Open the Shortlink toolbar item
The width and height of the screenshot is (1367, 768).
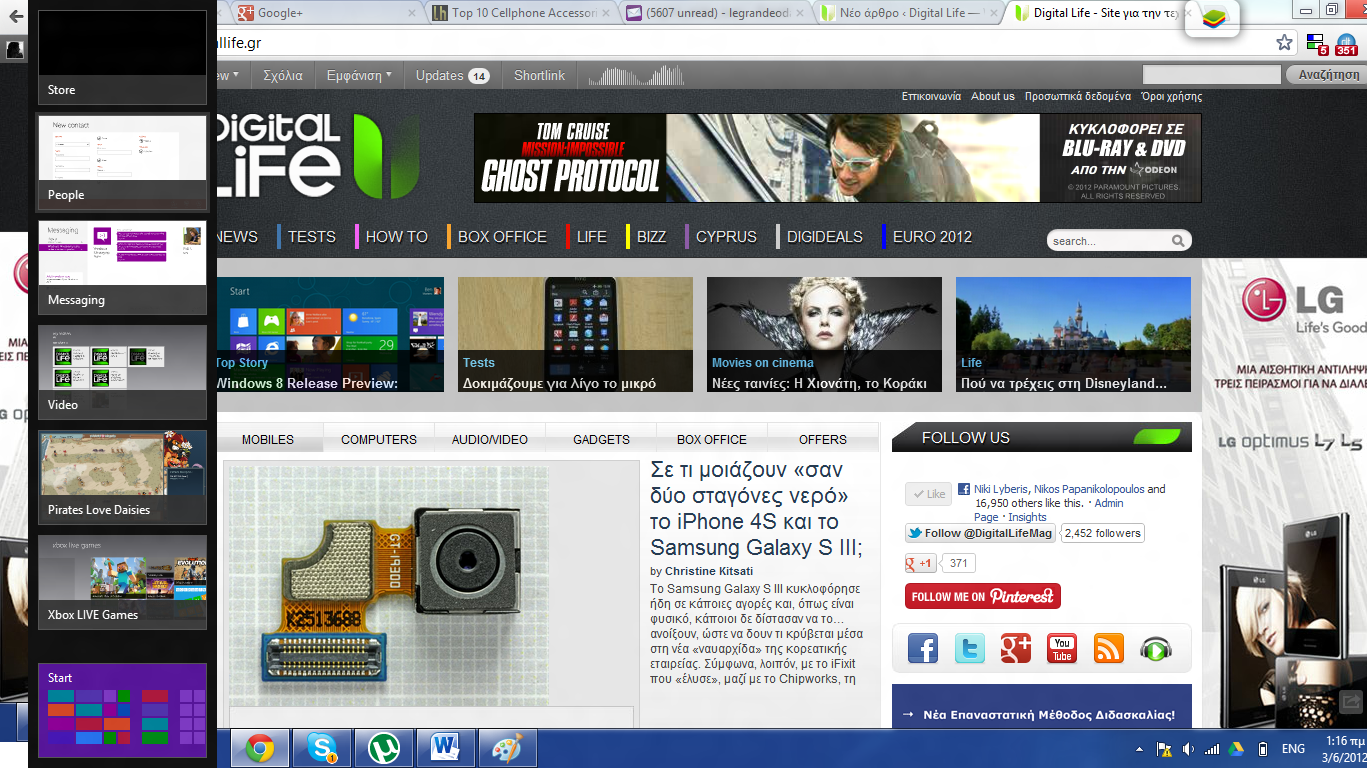click(x=539, y=75)
